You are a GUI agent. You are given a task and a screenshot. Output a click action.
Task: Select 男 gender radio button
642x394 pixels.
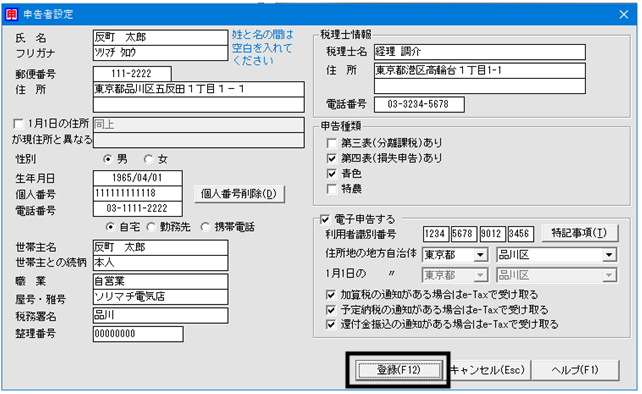click(x=108, y=159)
